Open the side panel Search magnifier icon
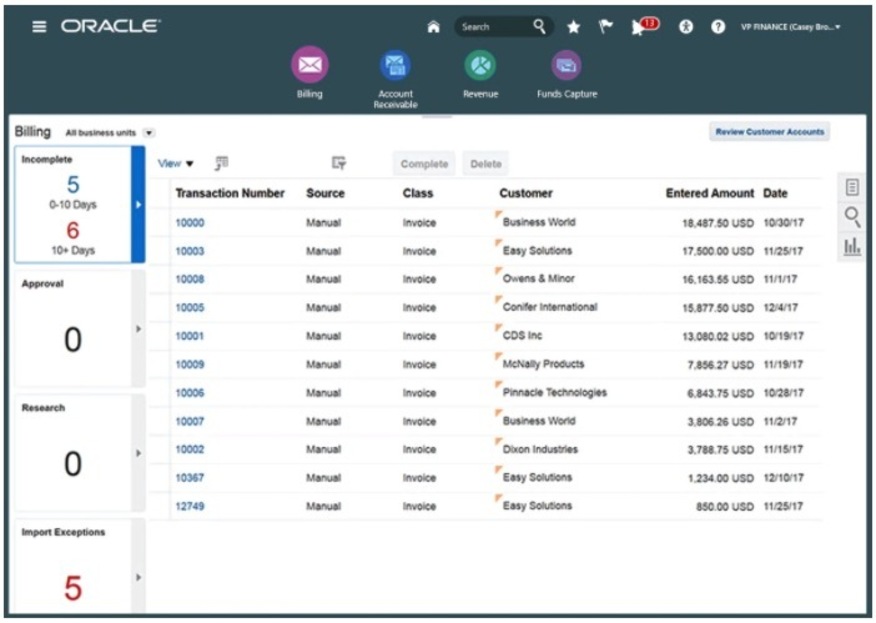This screenshot has height=623, width=876. (853, 216)
